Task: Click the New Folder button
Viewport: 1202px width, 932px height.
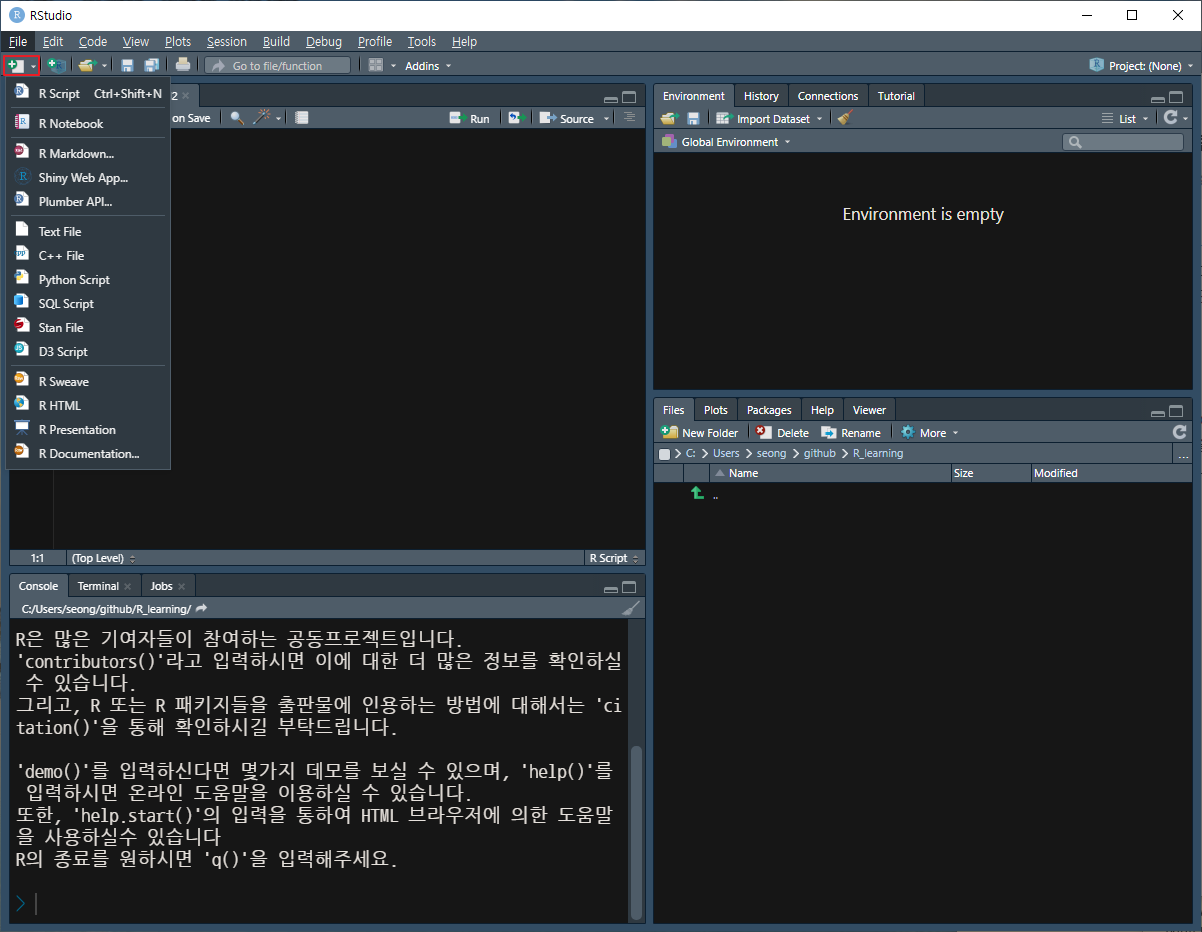Action: click(x=700, y=432)
